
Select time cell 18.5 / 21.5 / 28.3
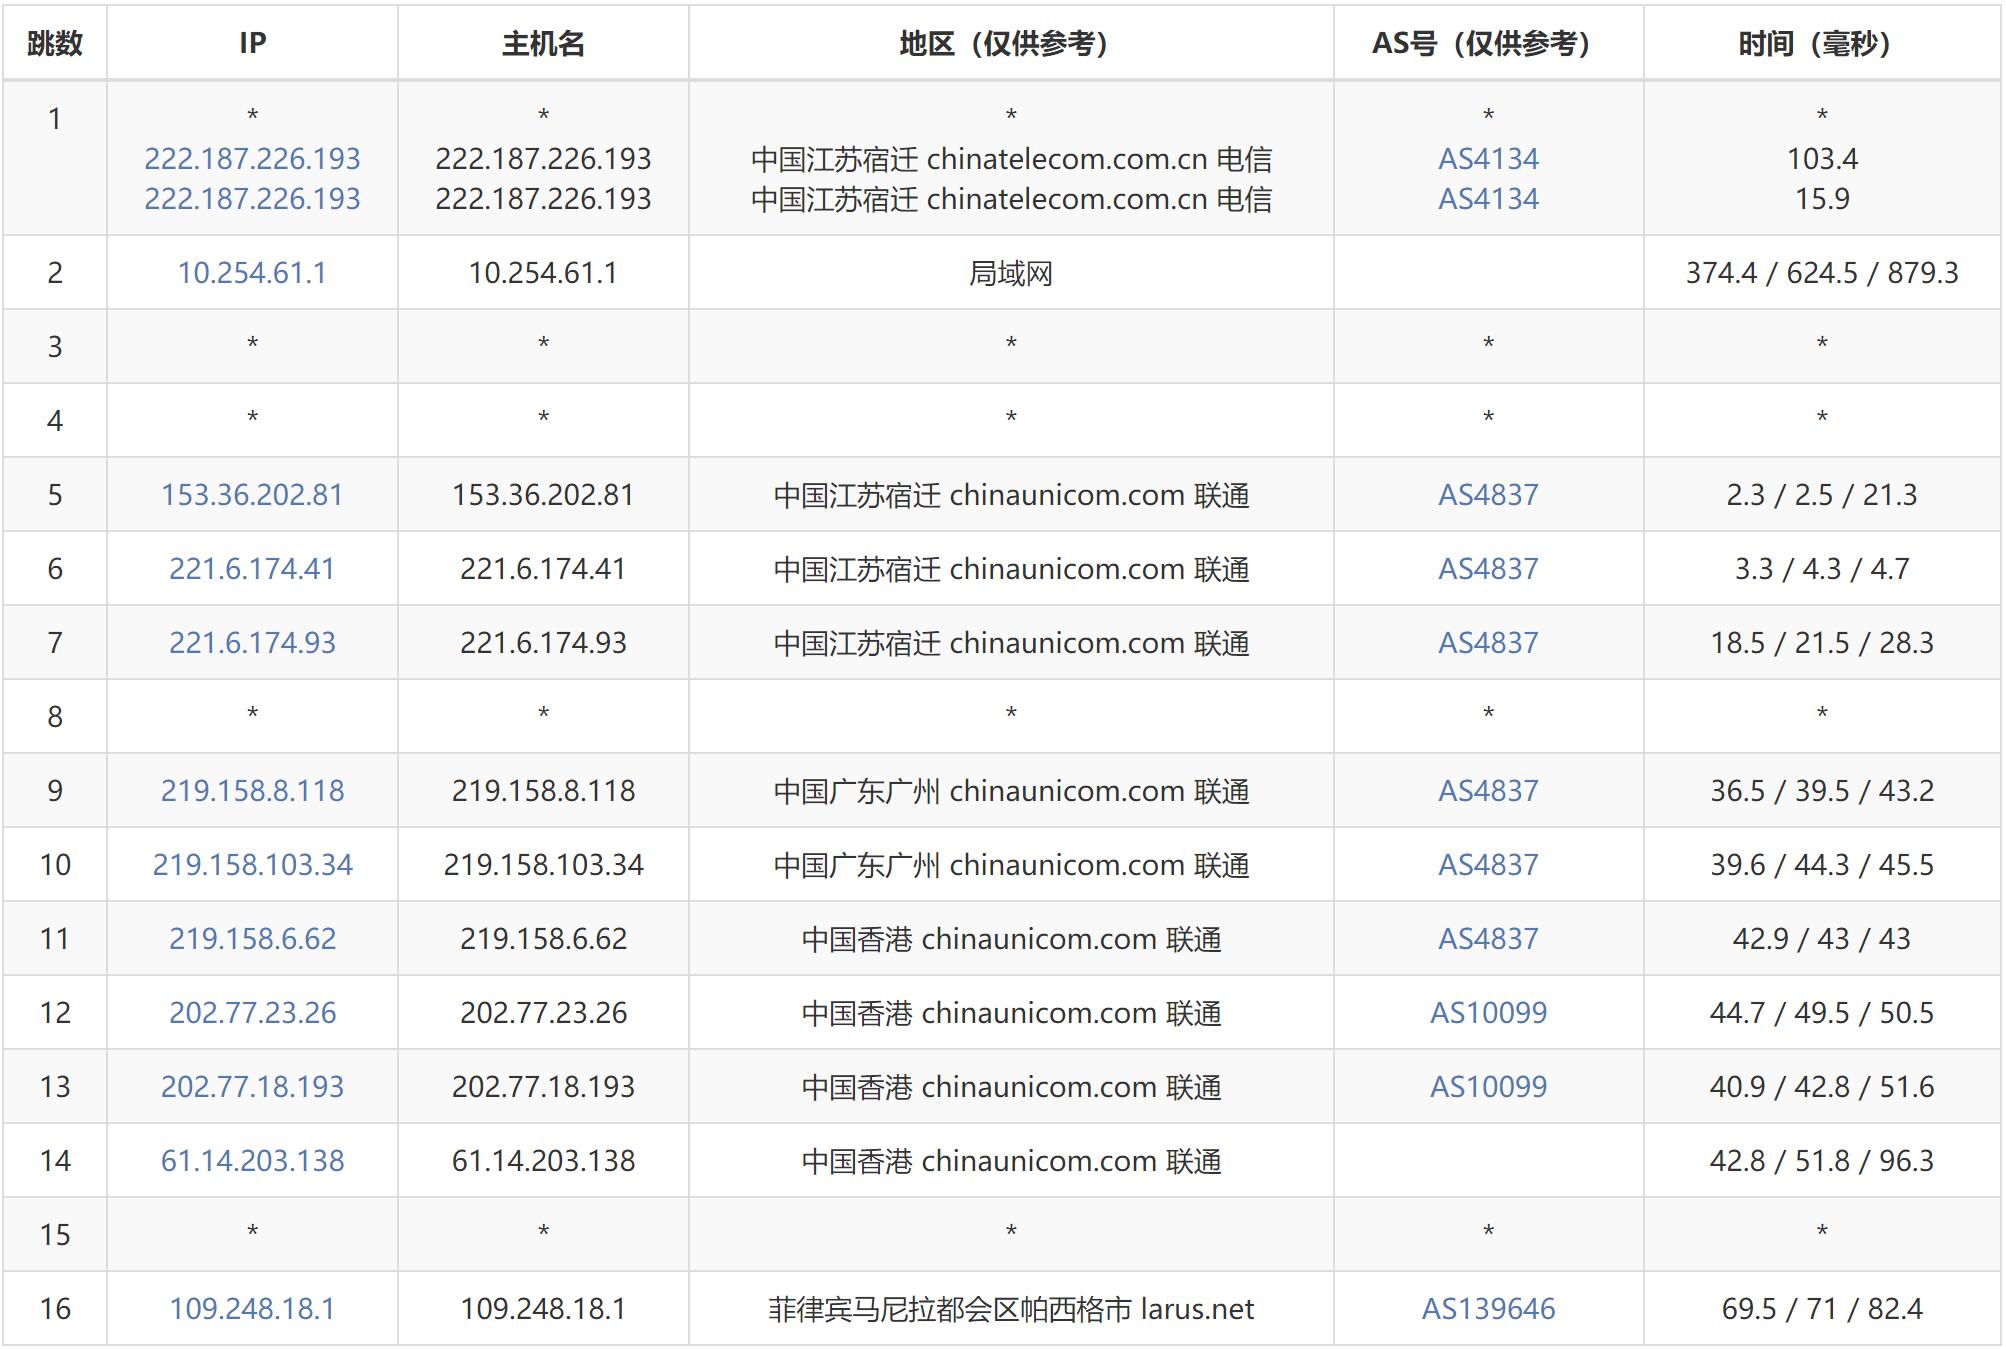point(1822,643)
